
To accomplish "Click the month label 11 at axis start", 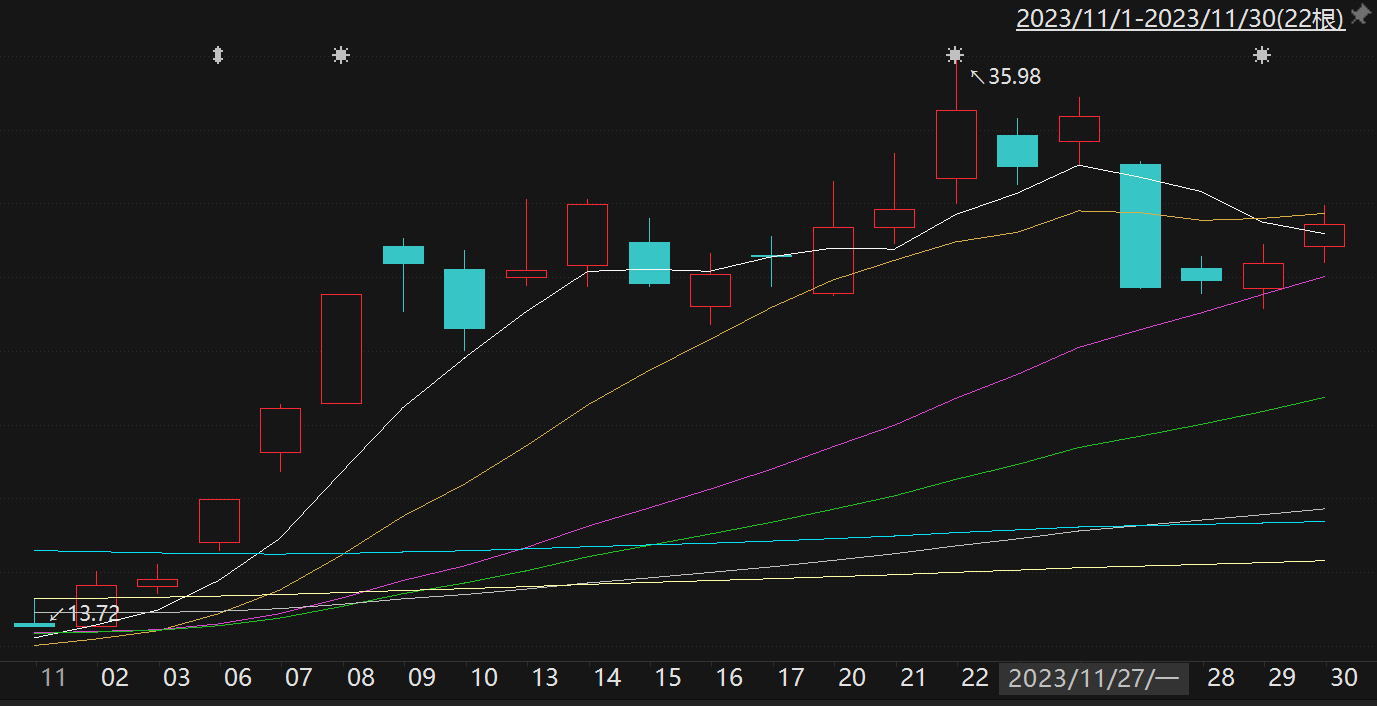I will [53, 678].
